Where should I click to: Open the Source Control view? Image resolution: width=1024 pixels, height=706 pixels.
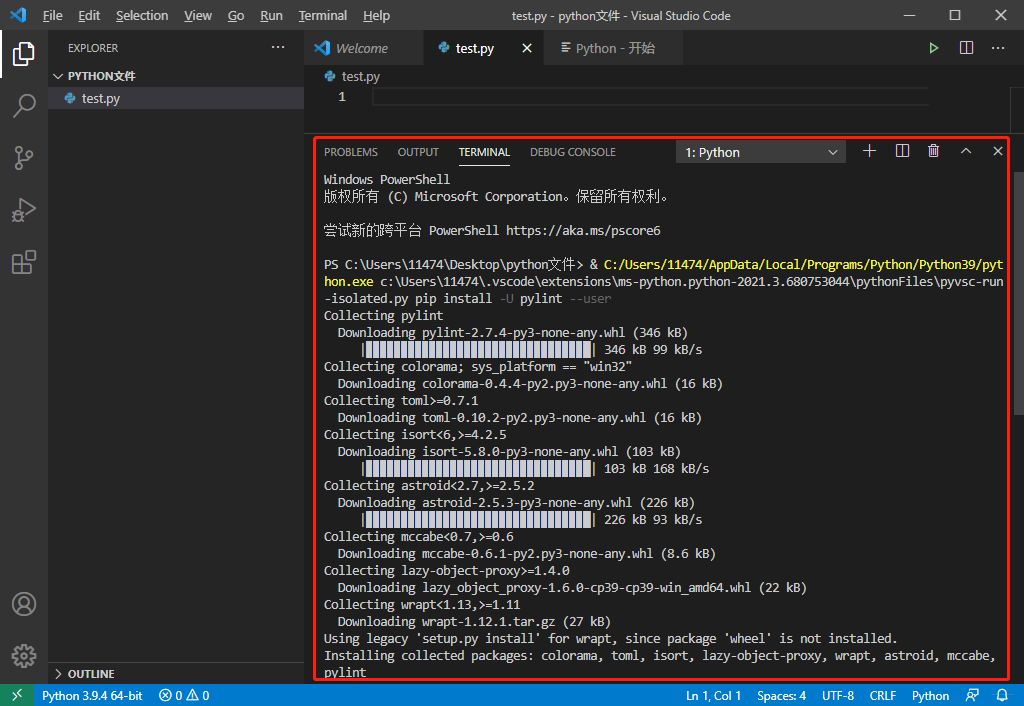tap(24, 158)
